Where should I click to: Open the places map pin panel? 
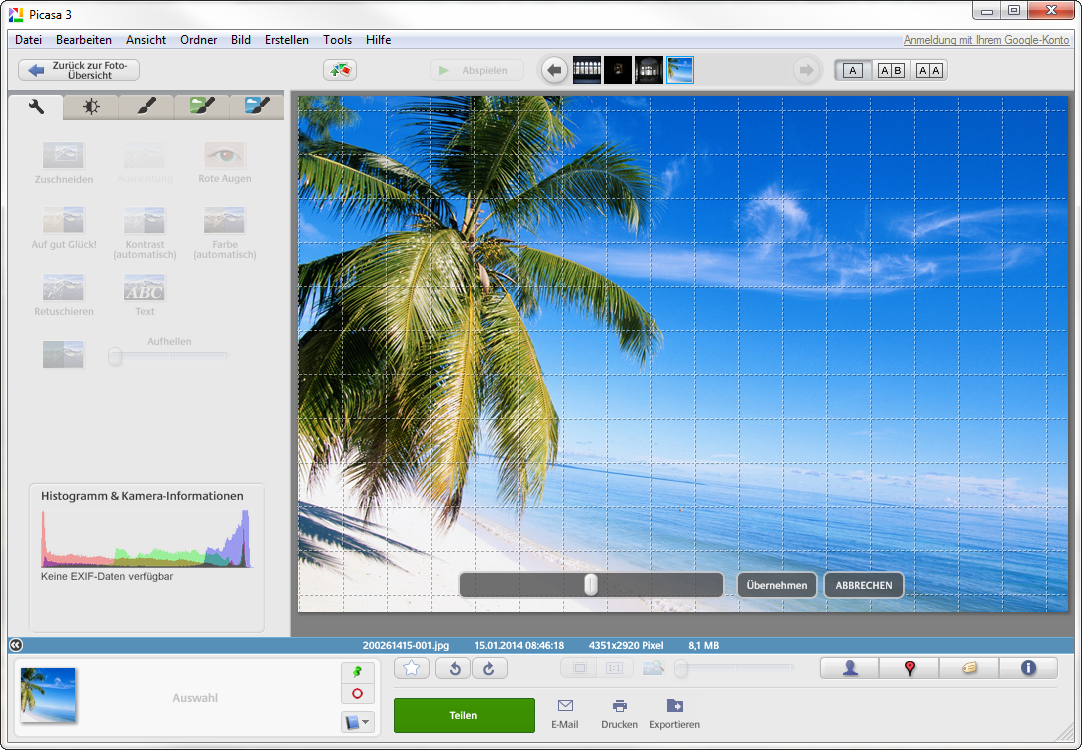909,668
